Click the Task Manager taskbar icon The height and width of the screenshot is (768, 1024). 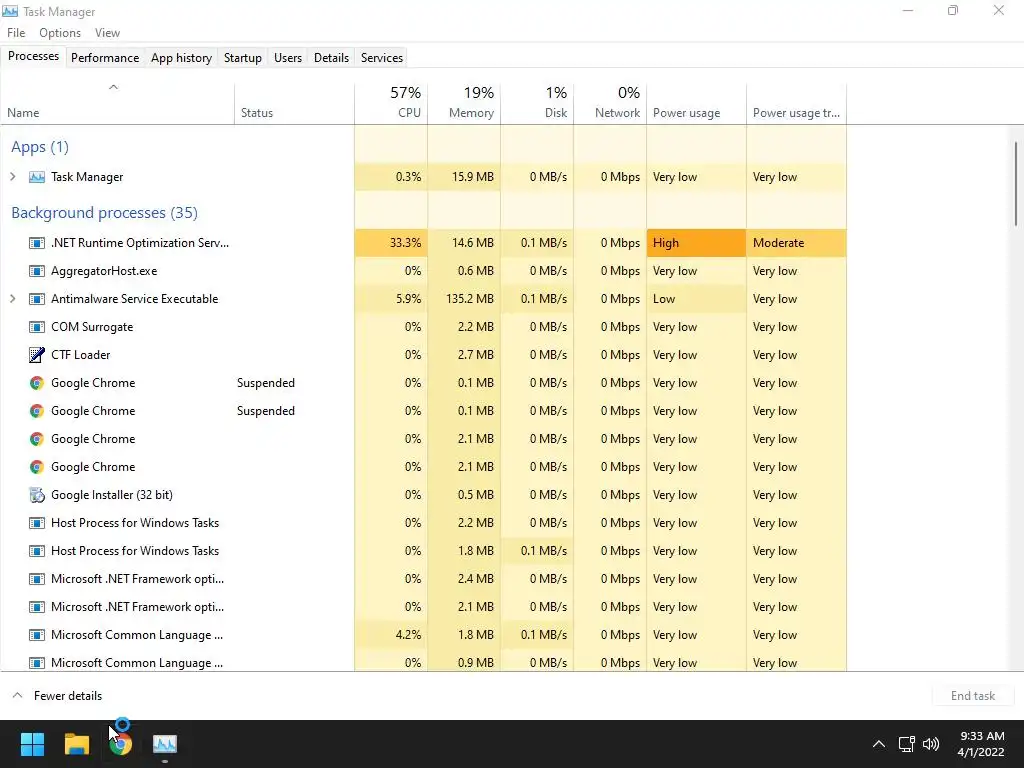point(165,744)
